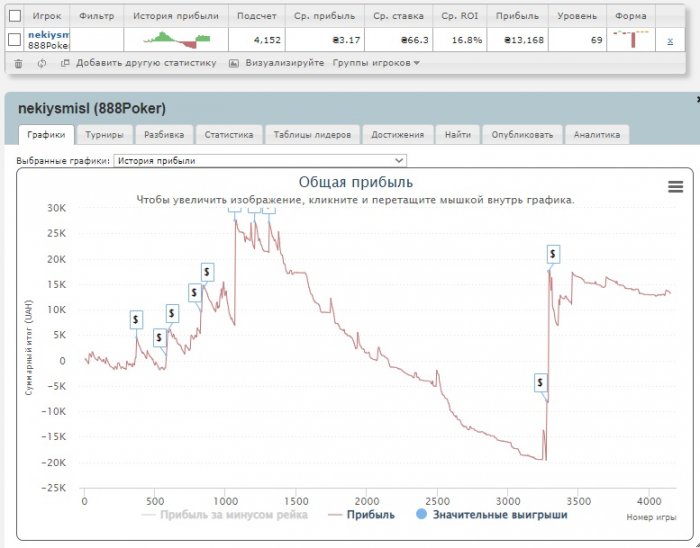
Task: Open the Опубликовать tab
Action: (522, 135)
